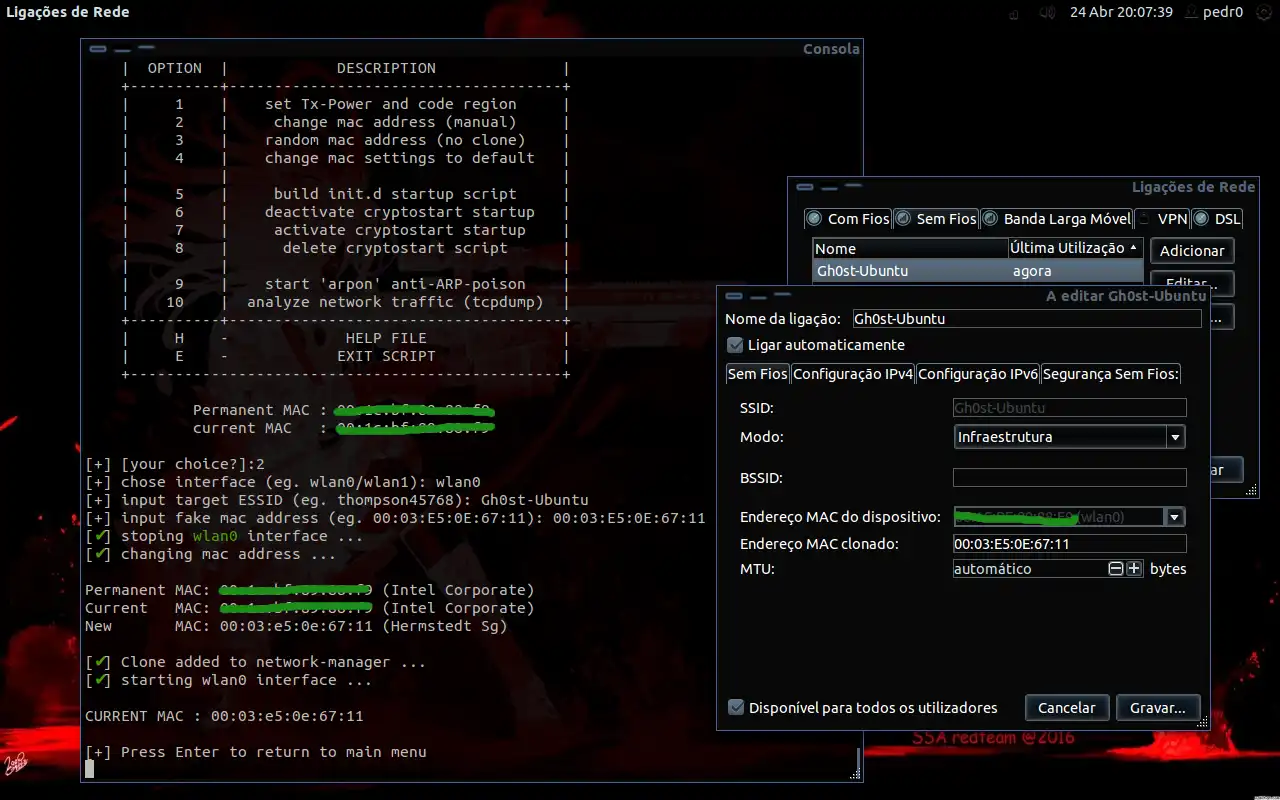
Task: Toggle Disponível para todos os utilizadores checkbox
Action: pos(736,707)
